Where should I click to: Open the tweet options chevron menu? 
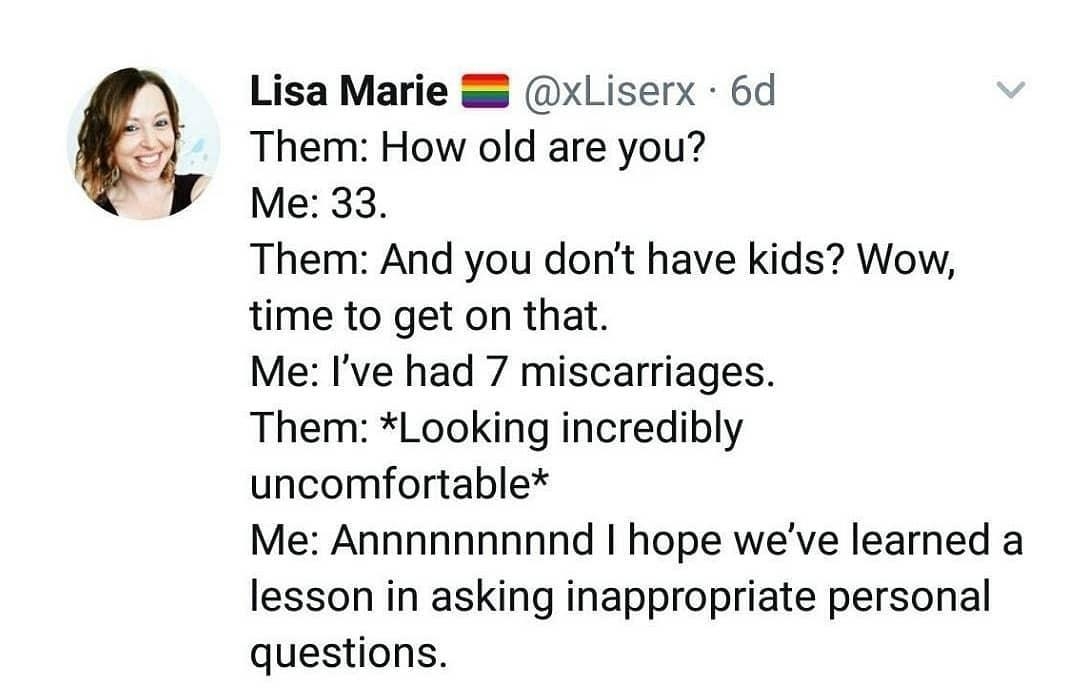coord(1012,91)
